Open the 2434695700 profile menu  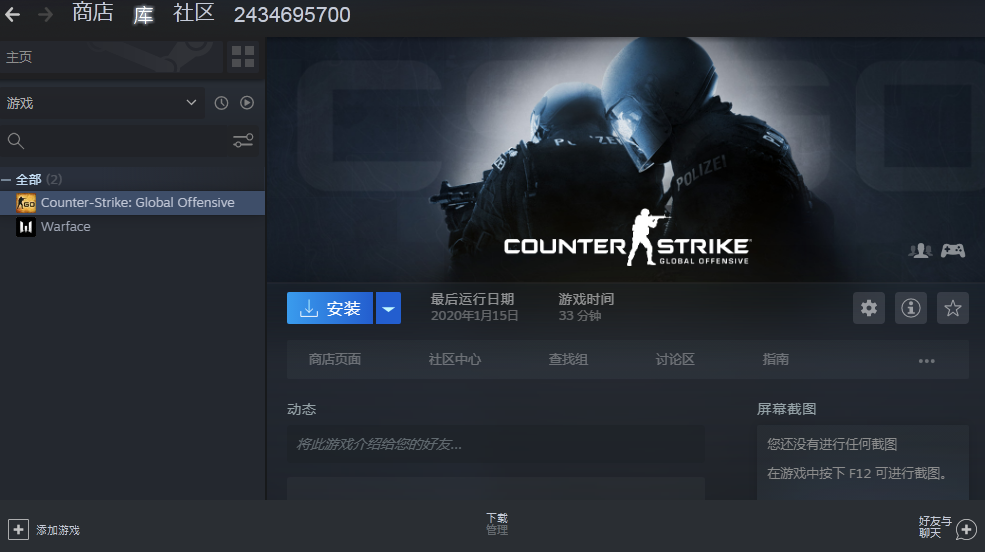pyautogui.click(x=292, y=14)
